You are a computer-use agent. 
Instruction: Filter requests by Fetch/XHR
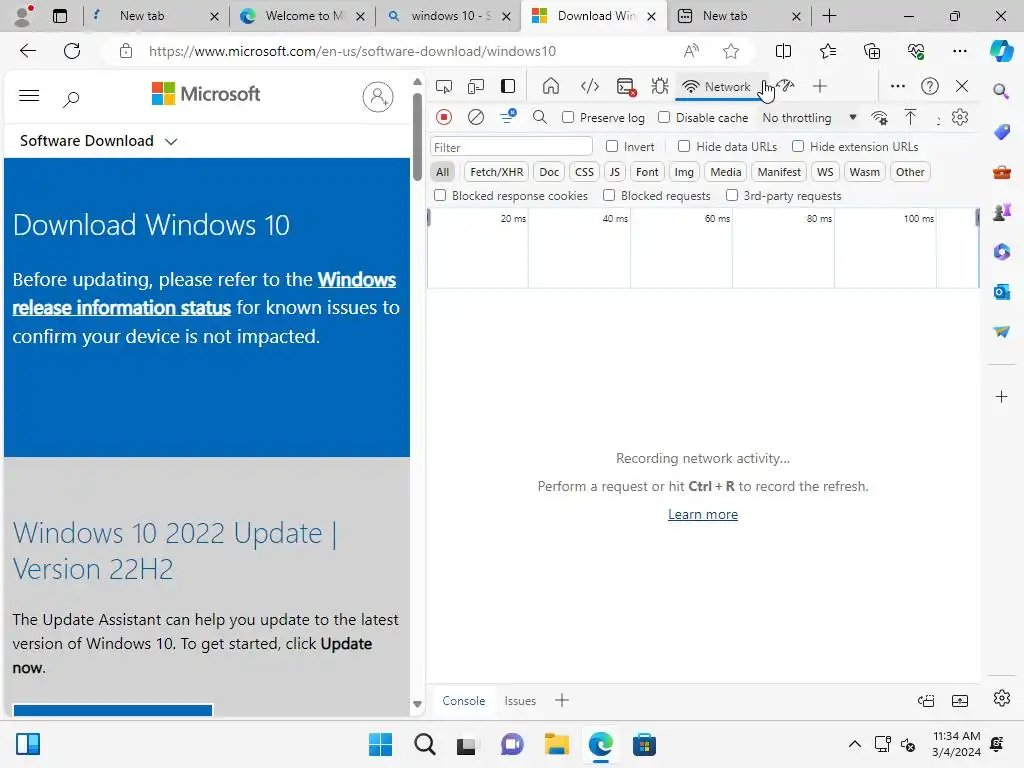coord(496,172)
